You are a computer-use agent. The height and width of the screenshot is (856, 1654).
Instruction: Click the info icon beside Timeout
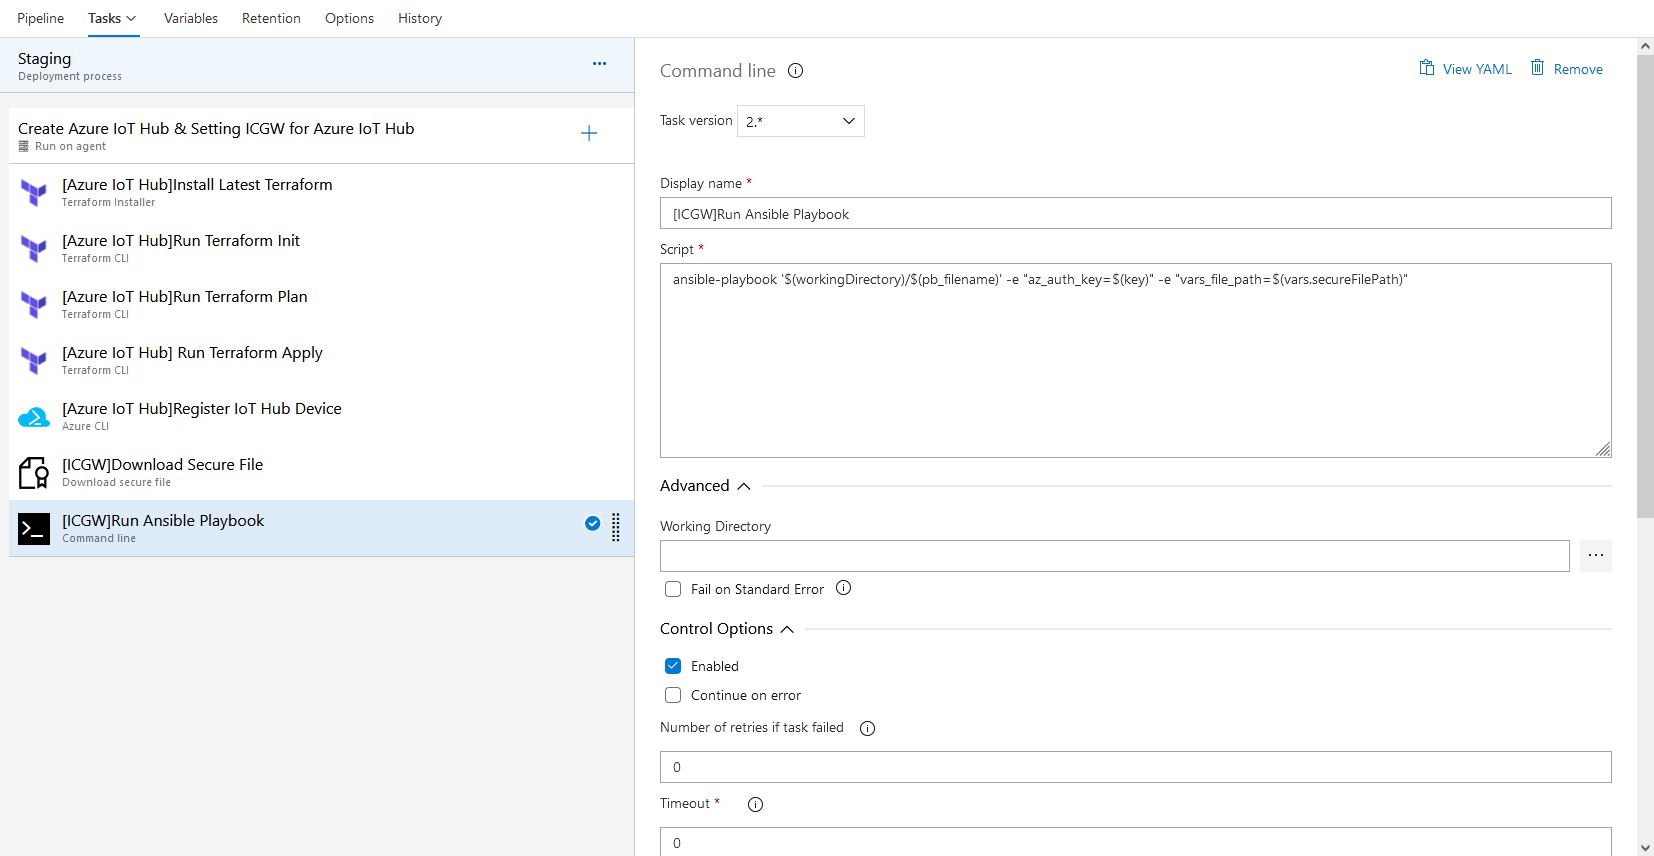[755, 804]
